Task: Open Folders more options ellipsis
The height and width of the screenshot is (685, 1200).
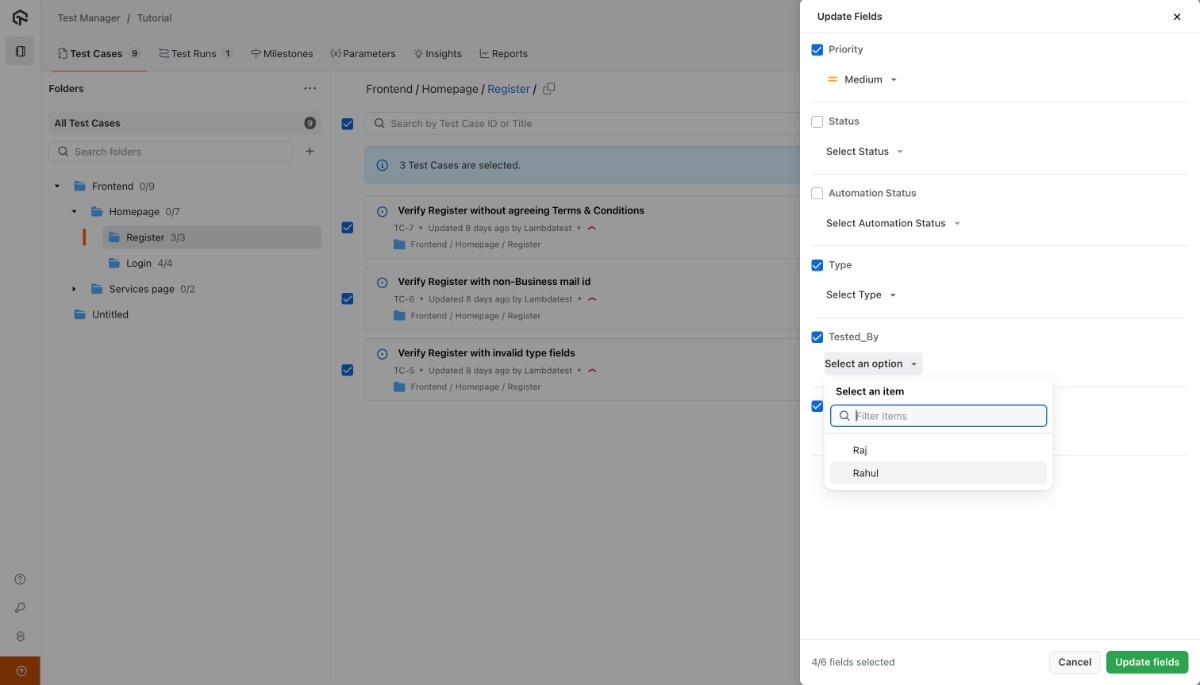Action: click(x=309, y=89)
